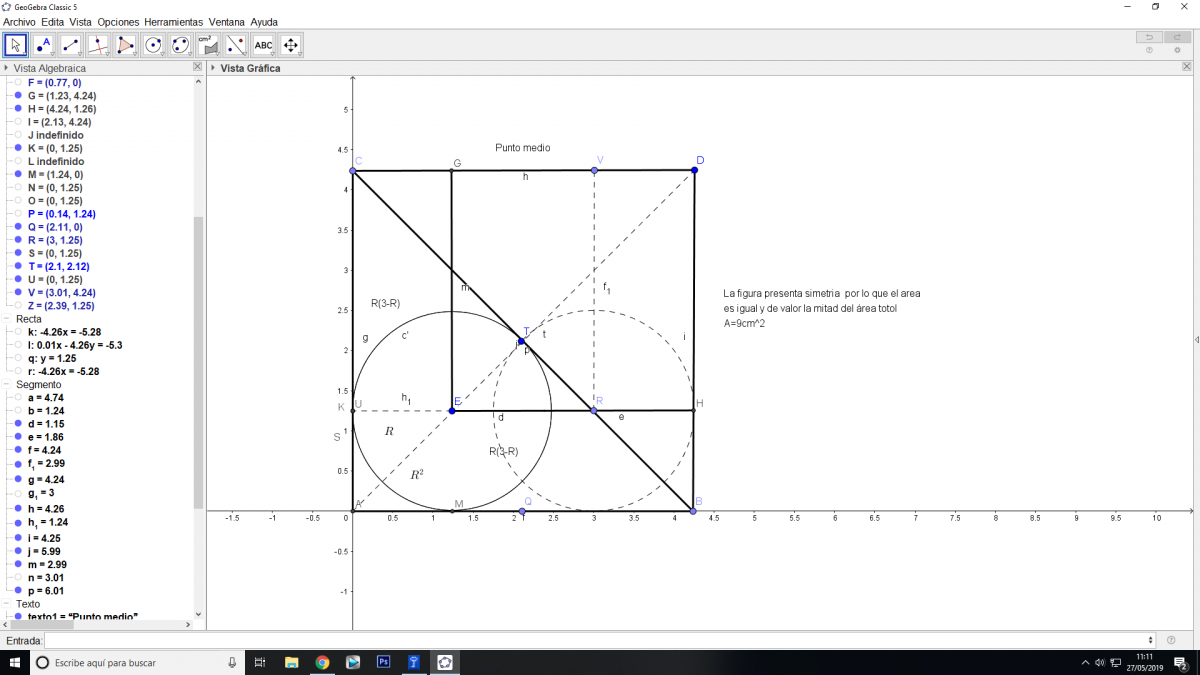1200x675 pixels.
Task: Collapse the Segmento category
Action: click(x=8, y=385)
